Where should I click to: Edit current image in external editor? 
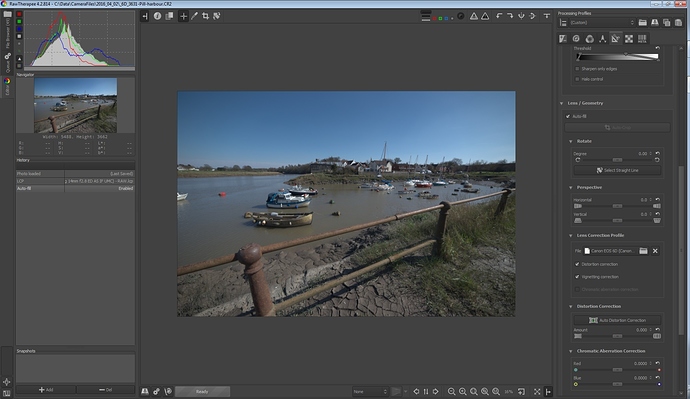click(x=168, y=391)
